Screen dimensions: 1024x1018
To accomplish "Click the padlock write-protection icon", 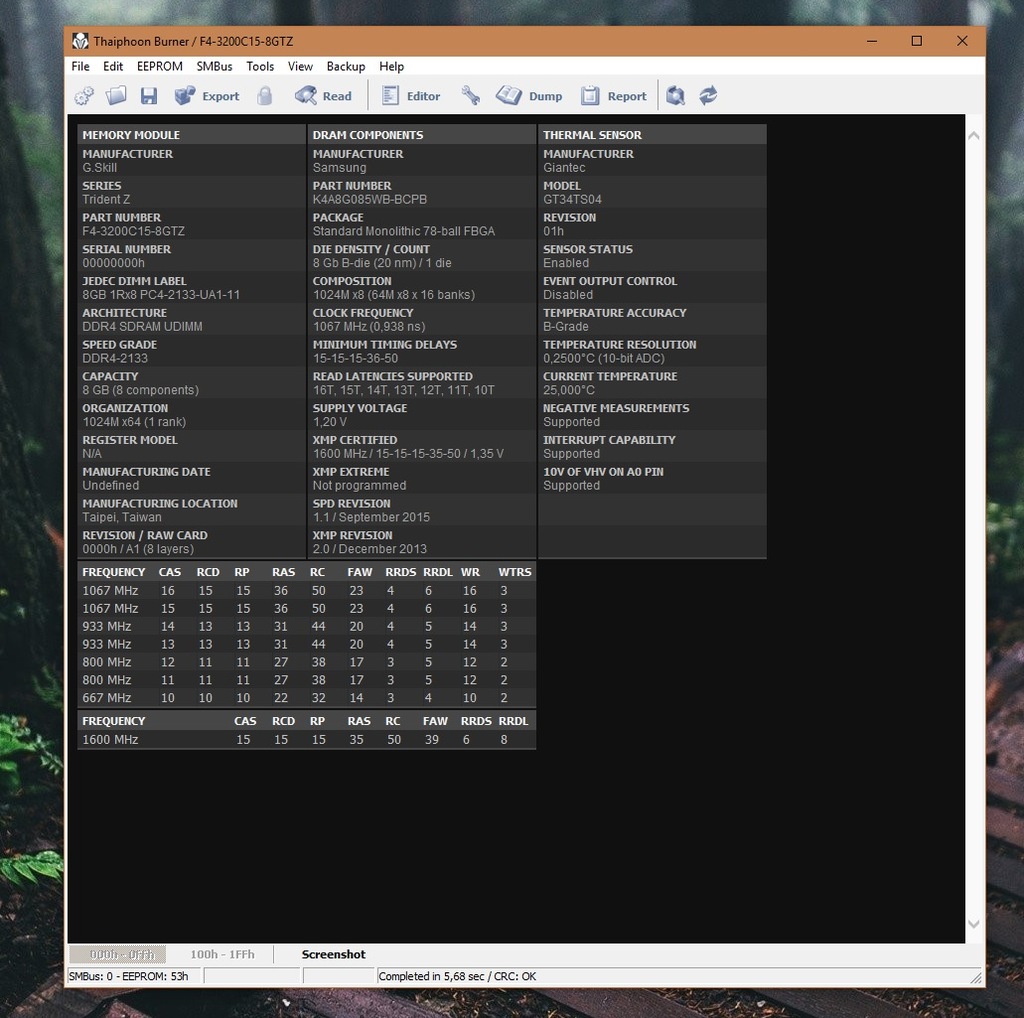I will (264, 96).
